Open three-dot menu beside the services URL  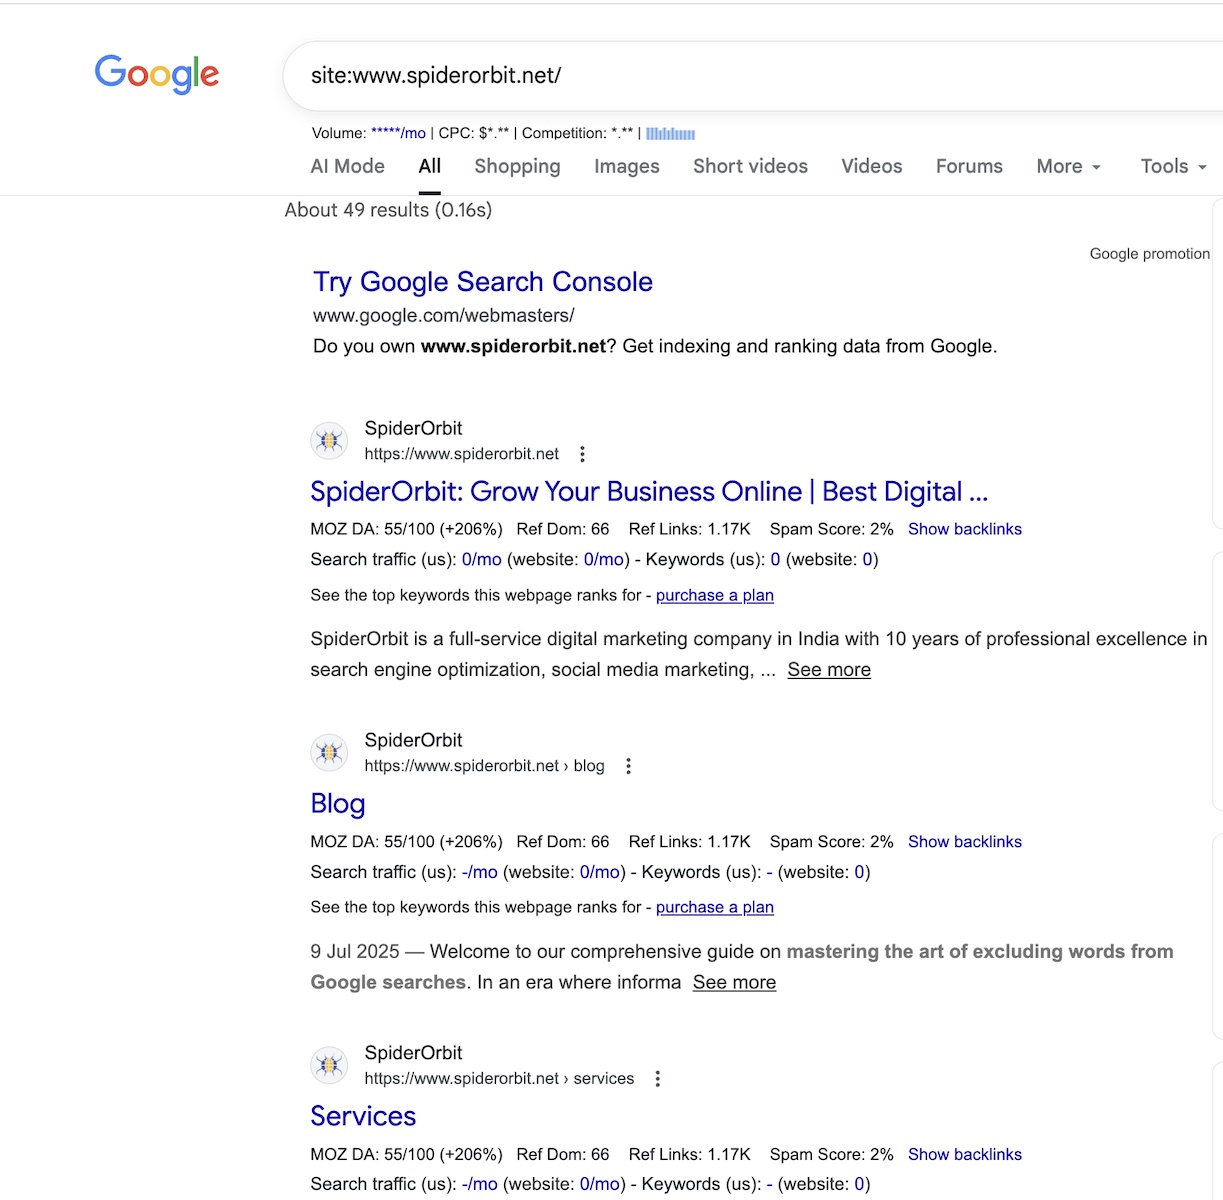tap(657, 1079)
